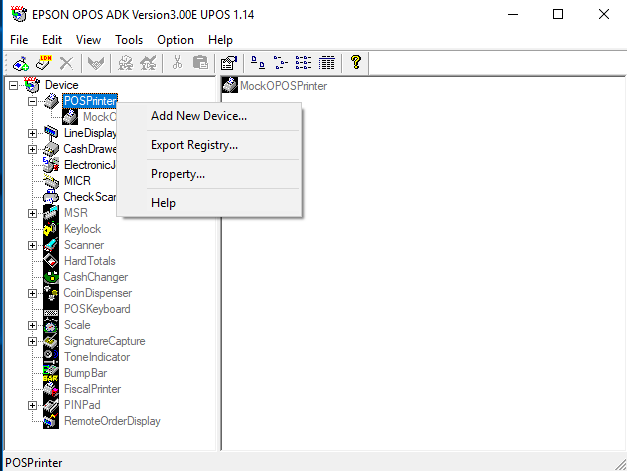
Task: Expand the CashDrawer node
Action: click(32, 149)
